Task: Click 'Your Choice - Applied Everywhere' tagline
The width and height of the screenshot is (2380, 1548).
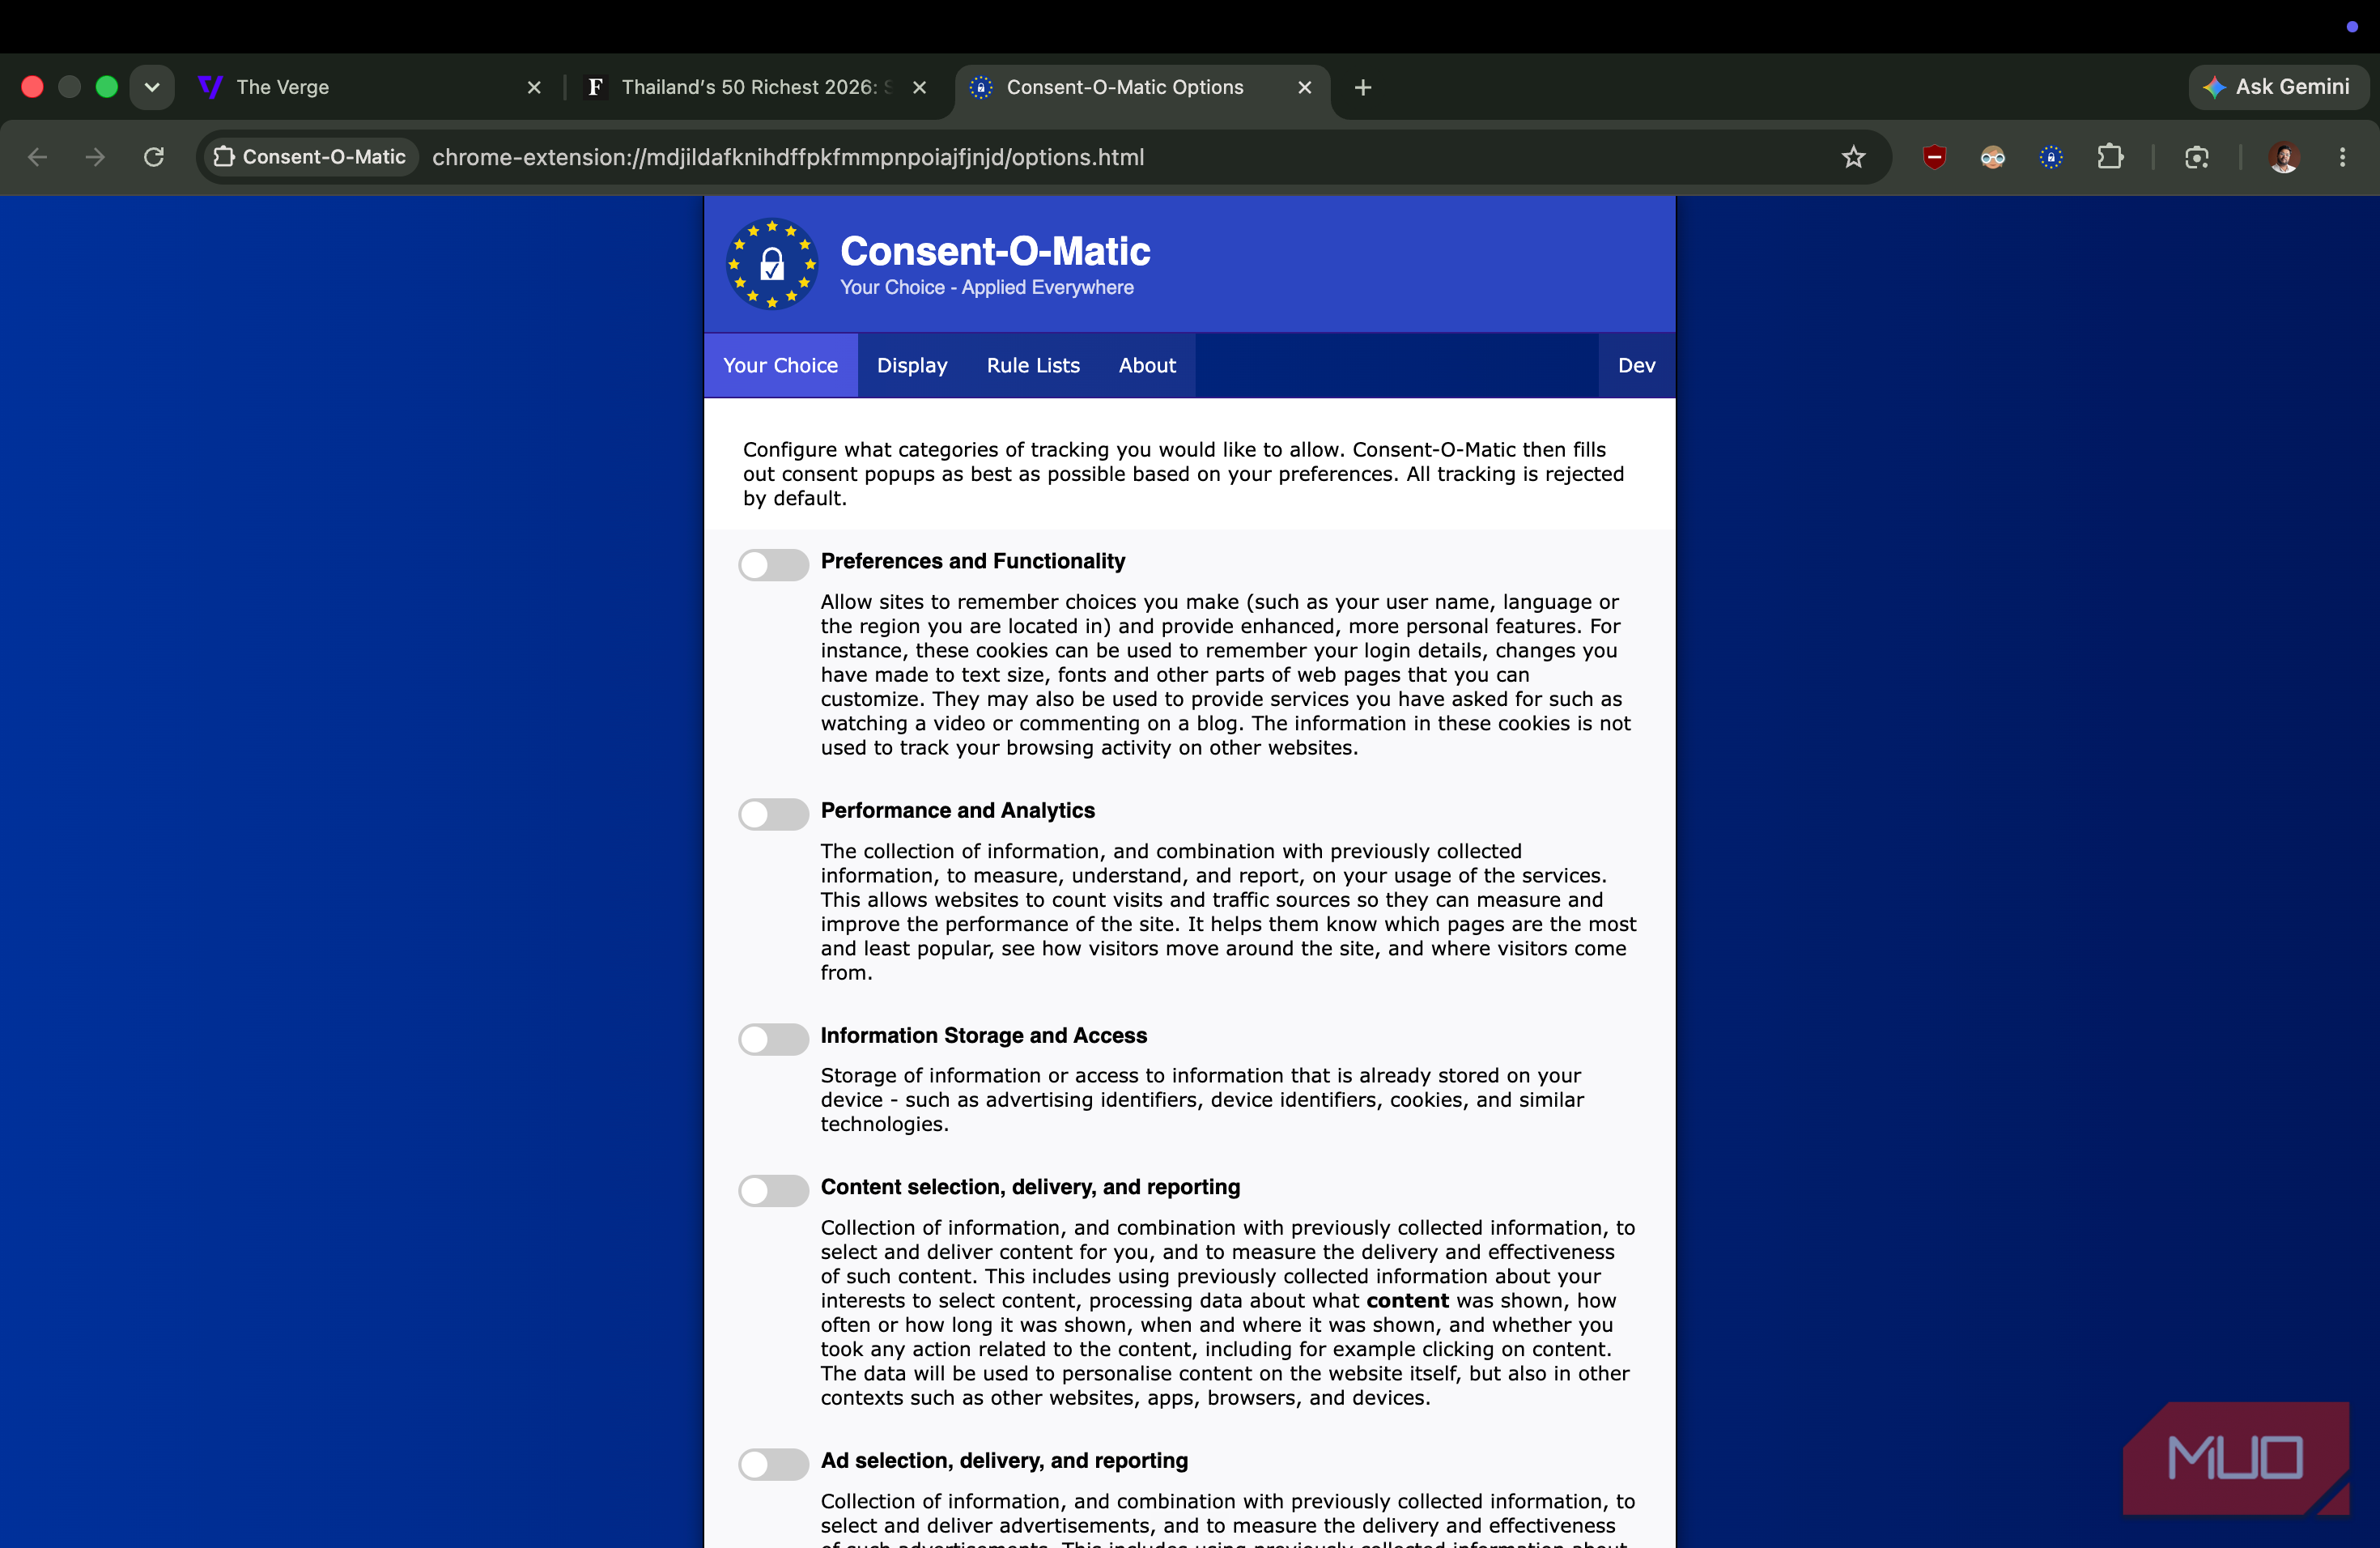Action: (986, 287)
